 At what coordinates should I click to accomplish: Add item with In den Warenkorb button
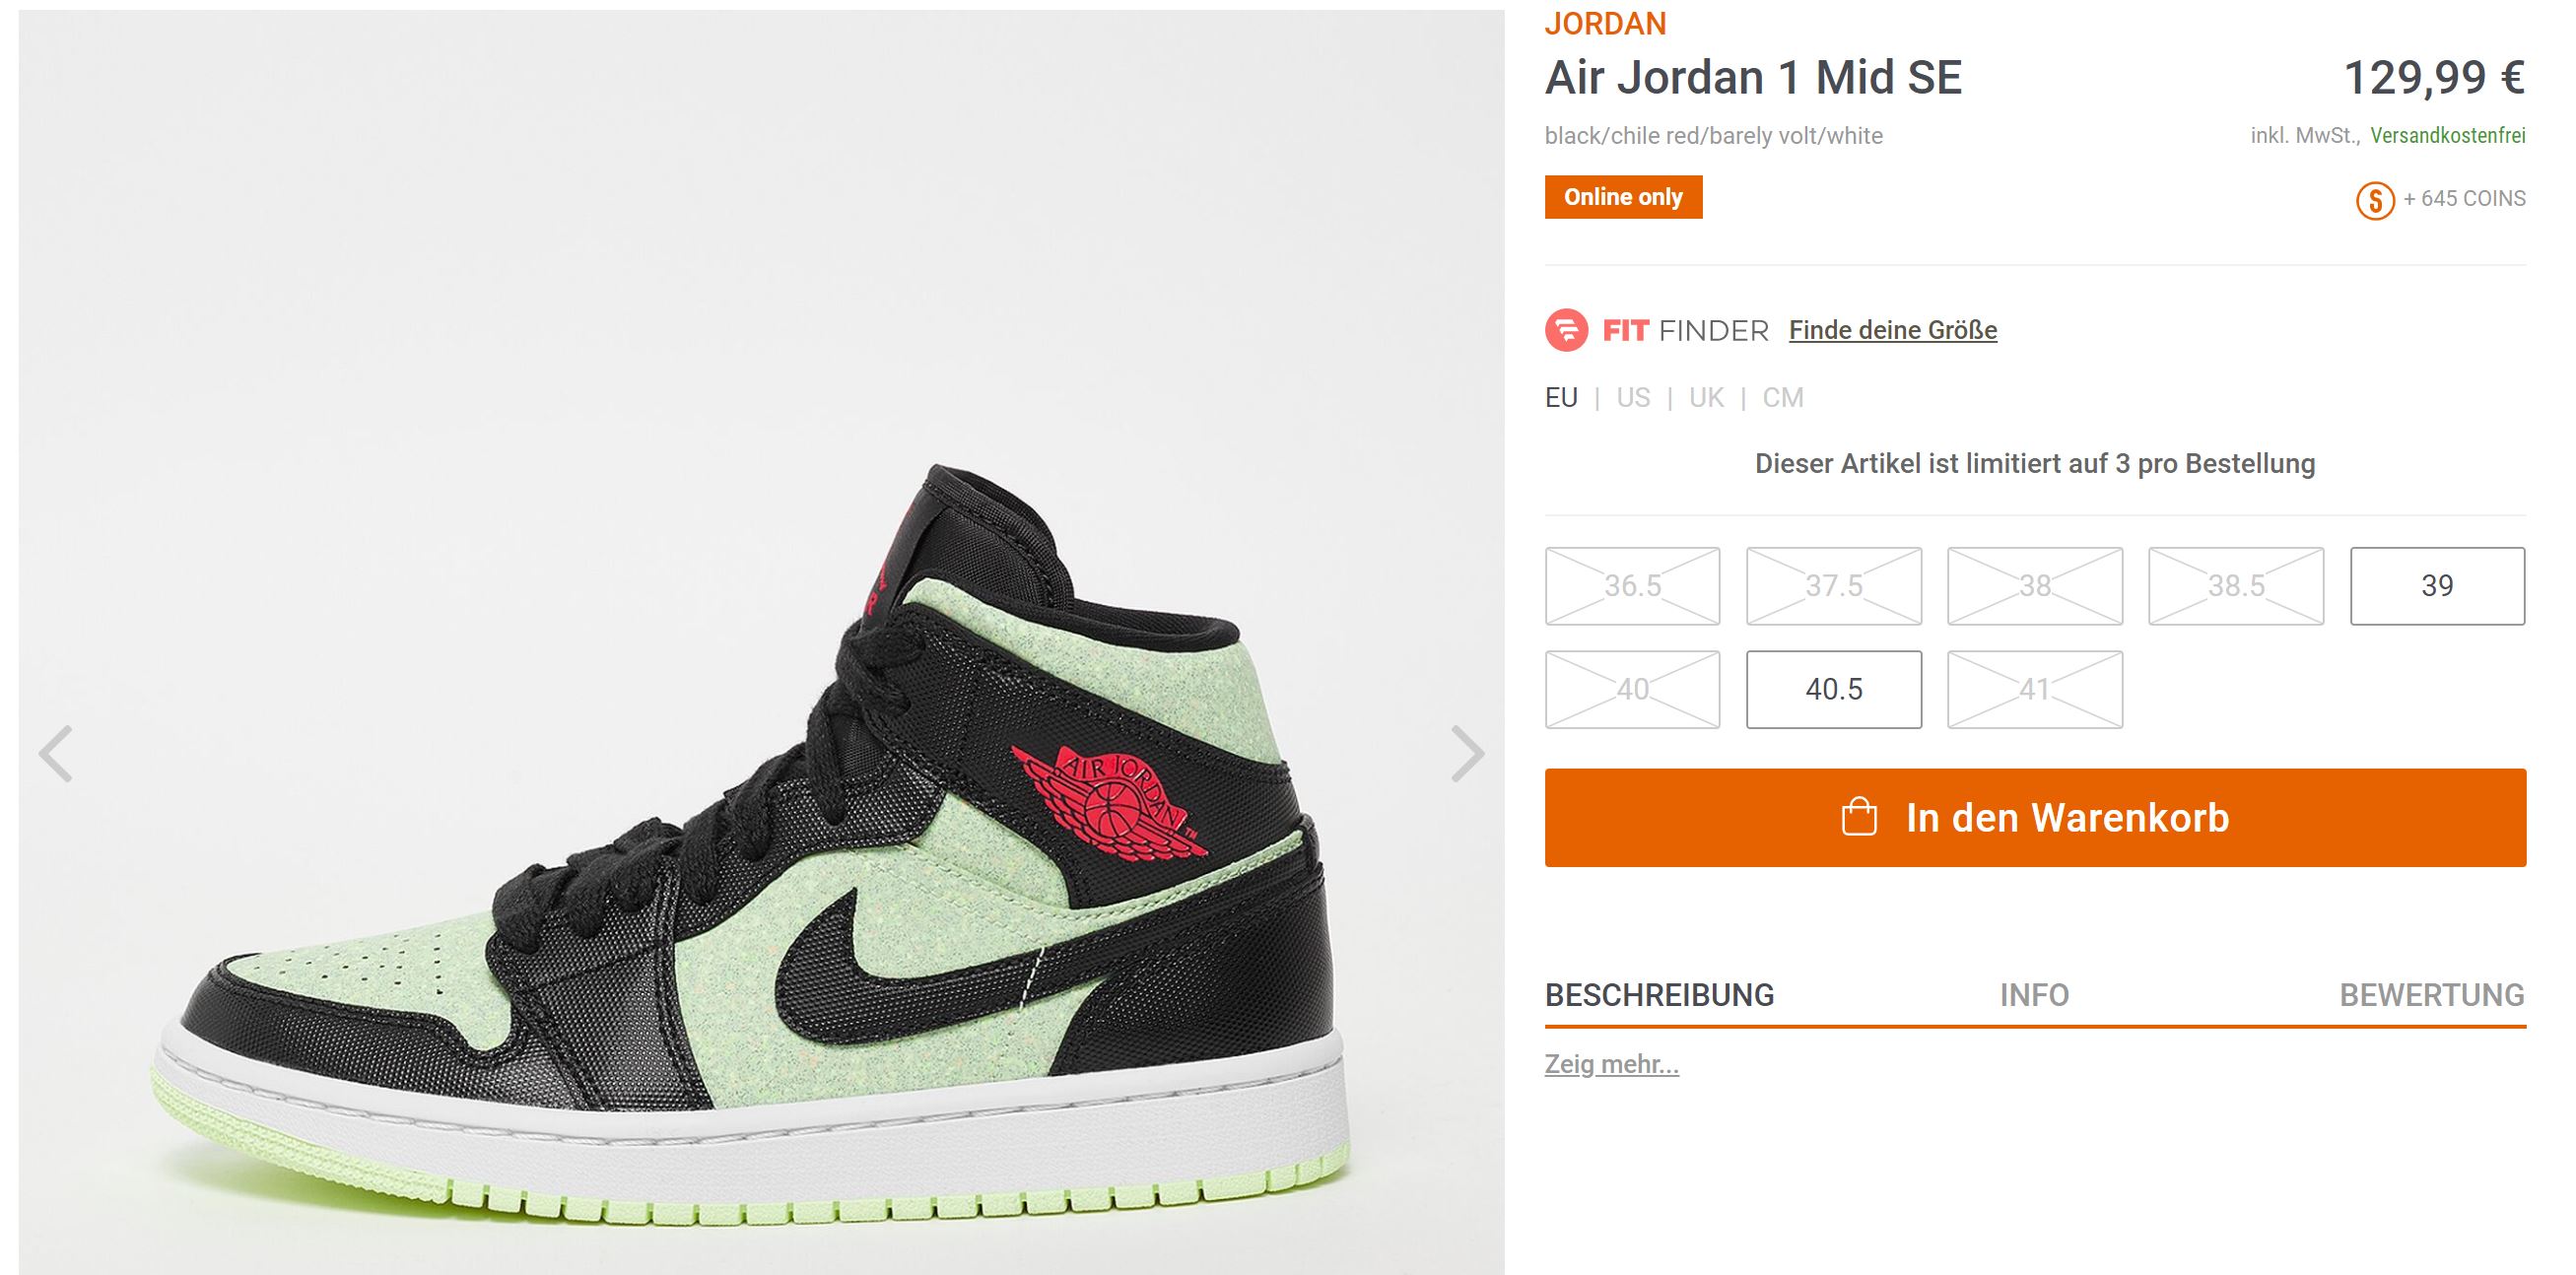tap(2035, 818)
